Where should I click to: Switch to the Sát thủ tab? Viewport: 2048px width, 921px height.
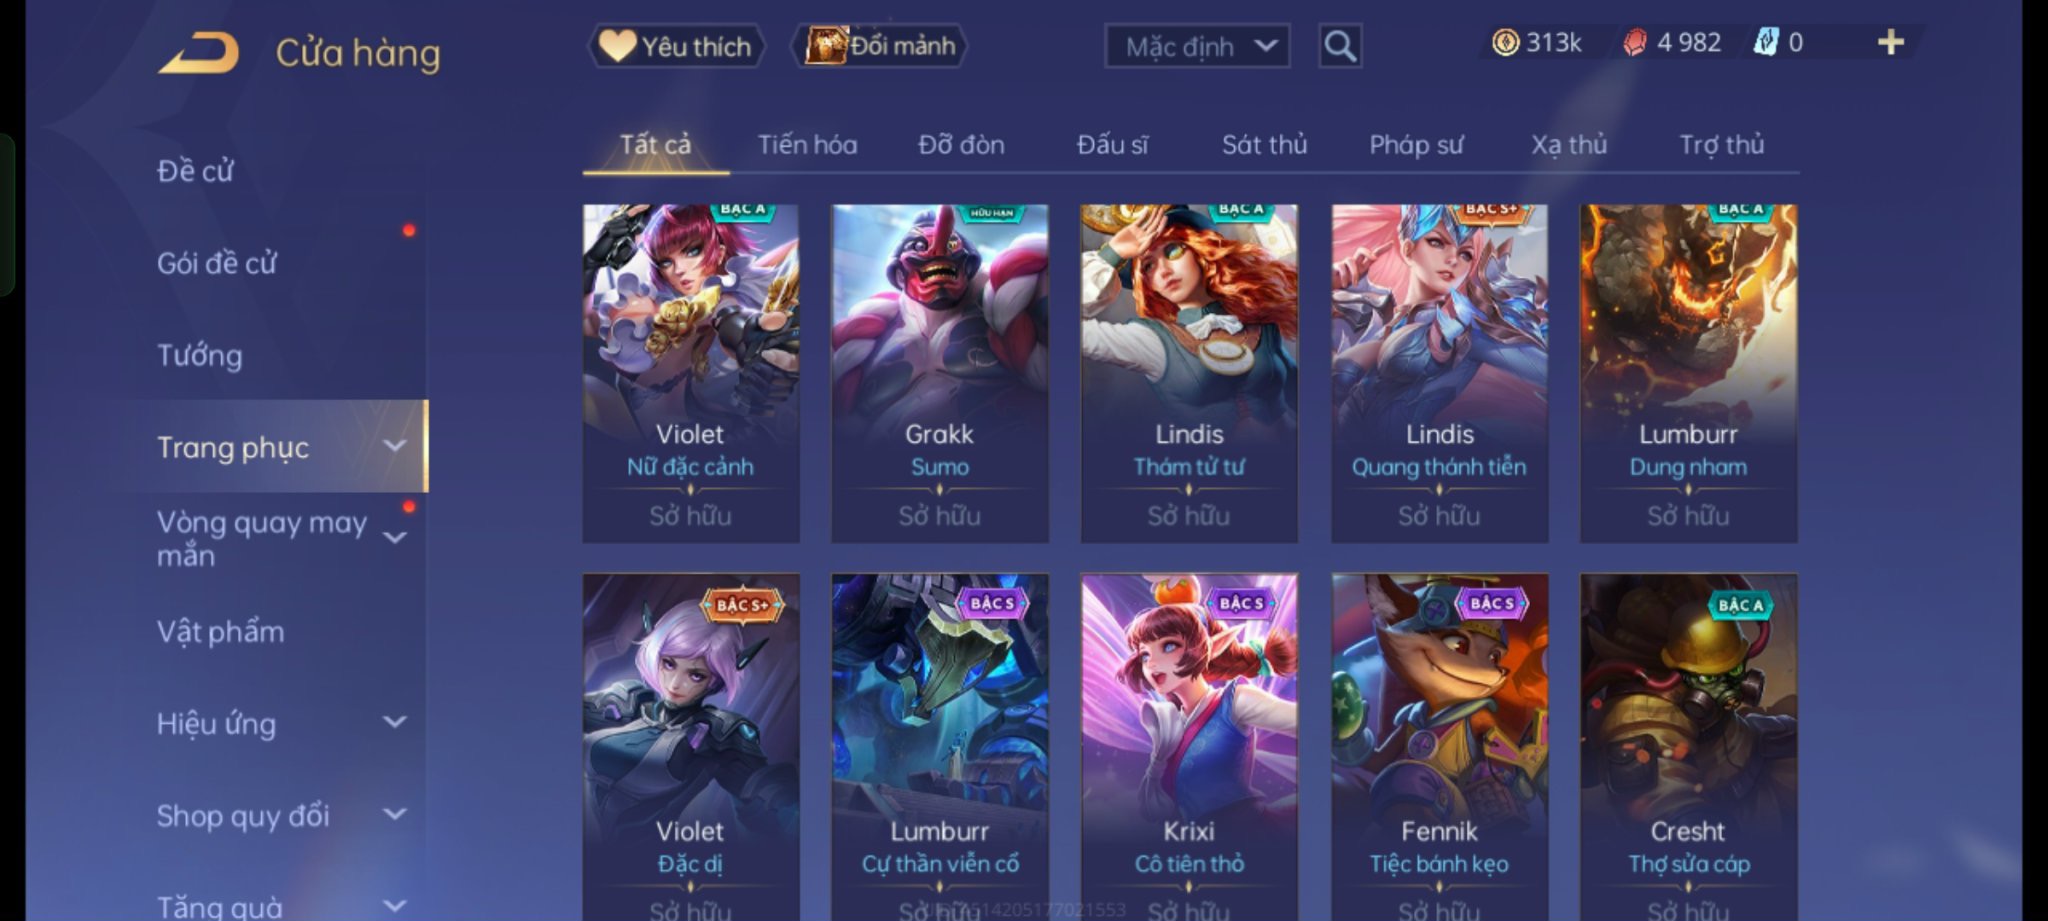(1264, 145)
